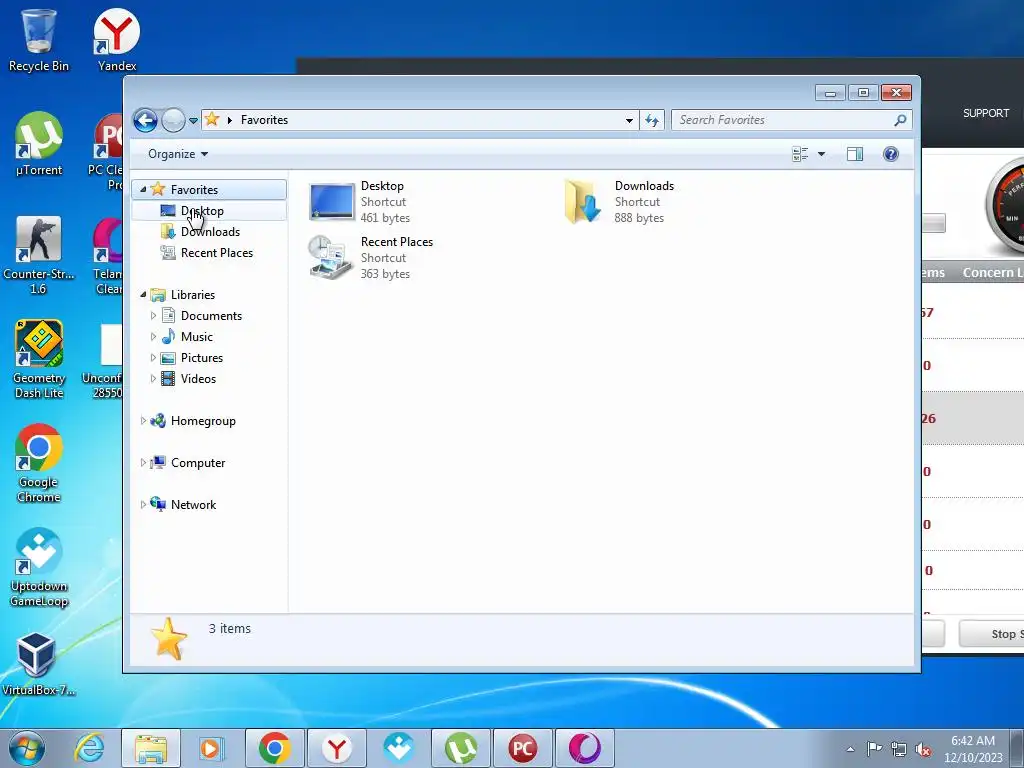Image resolution: width=1024 pixels, height=768 pixels.
Task: Expand the Homegroup node
Action: (143, 421)
